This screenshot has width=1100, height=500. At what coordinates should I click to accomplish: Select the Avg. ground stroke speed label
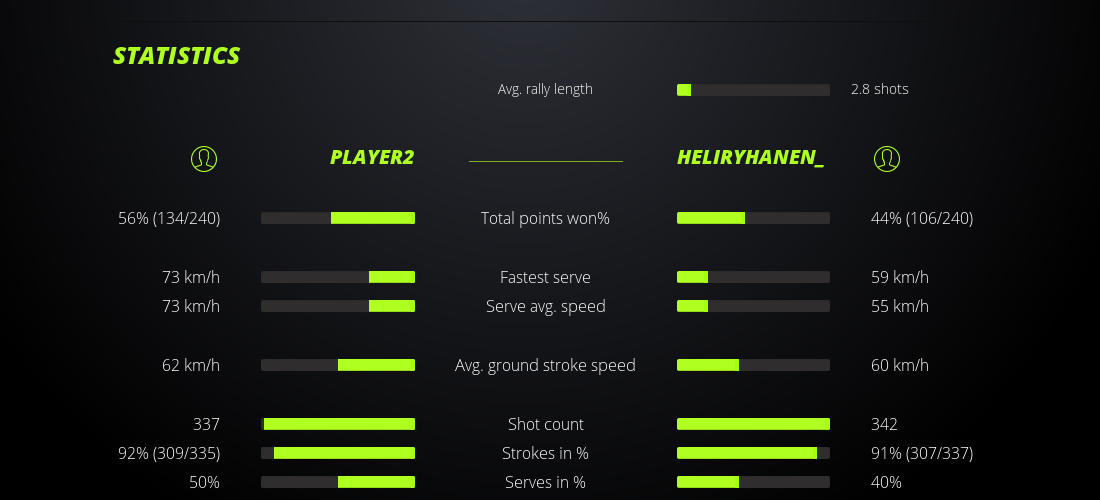(x=545, y=365)
